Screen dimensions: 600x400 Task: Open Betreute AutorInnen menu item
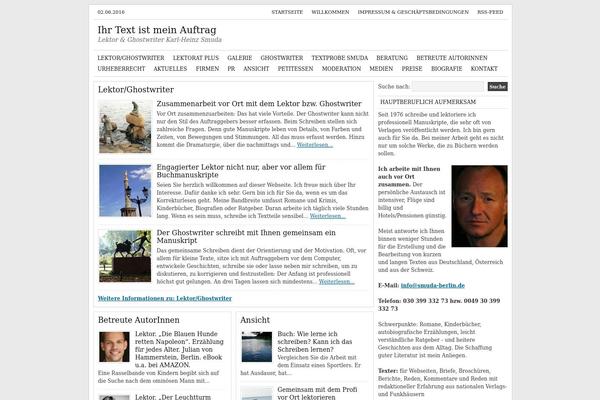pos(452,58)
